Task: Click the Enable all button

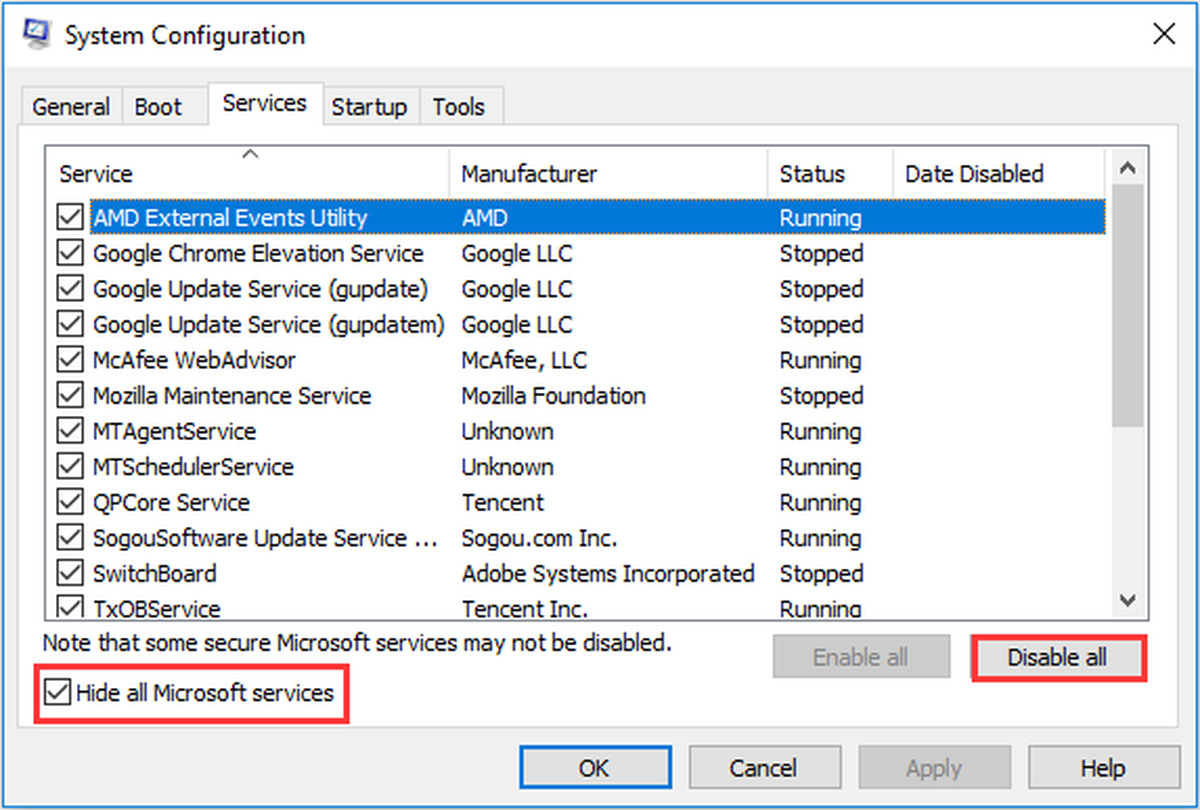Action: 861,657
